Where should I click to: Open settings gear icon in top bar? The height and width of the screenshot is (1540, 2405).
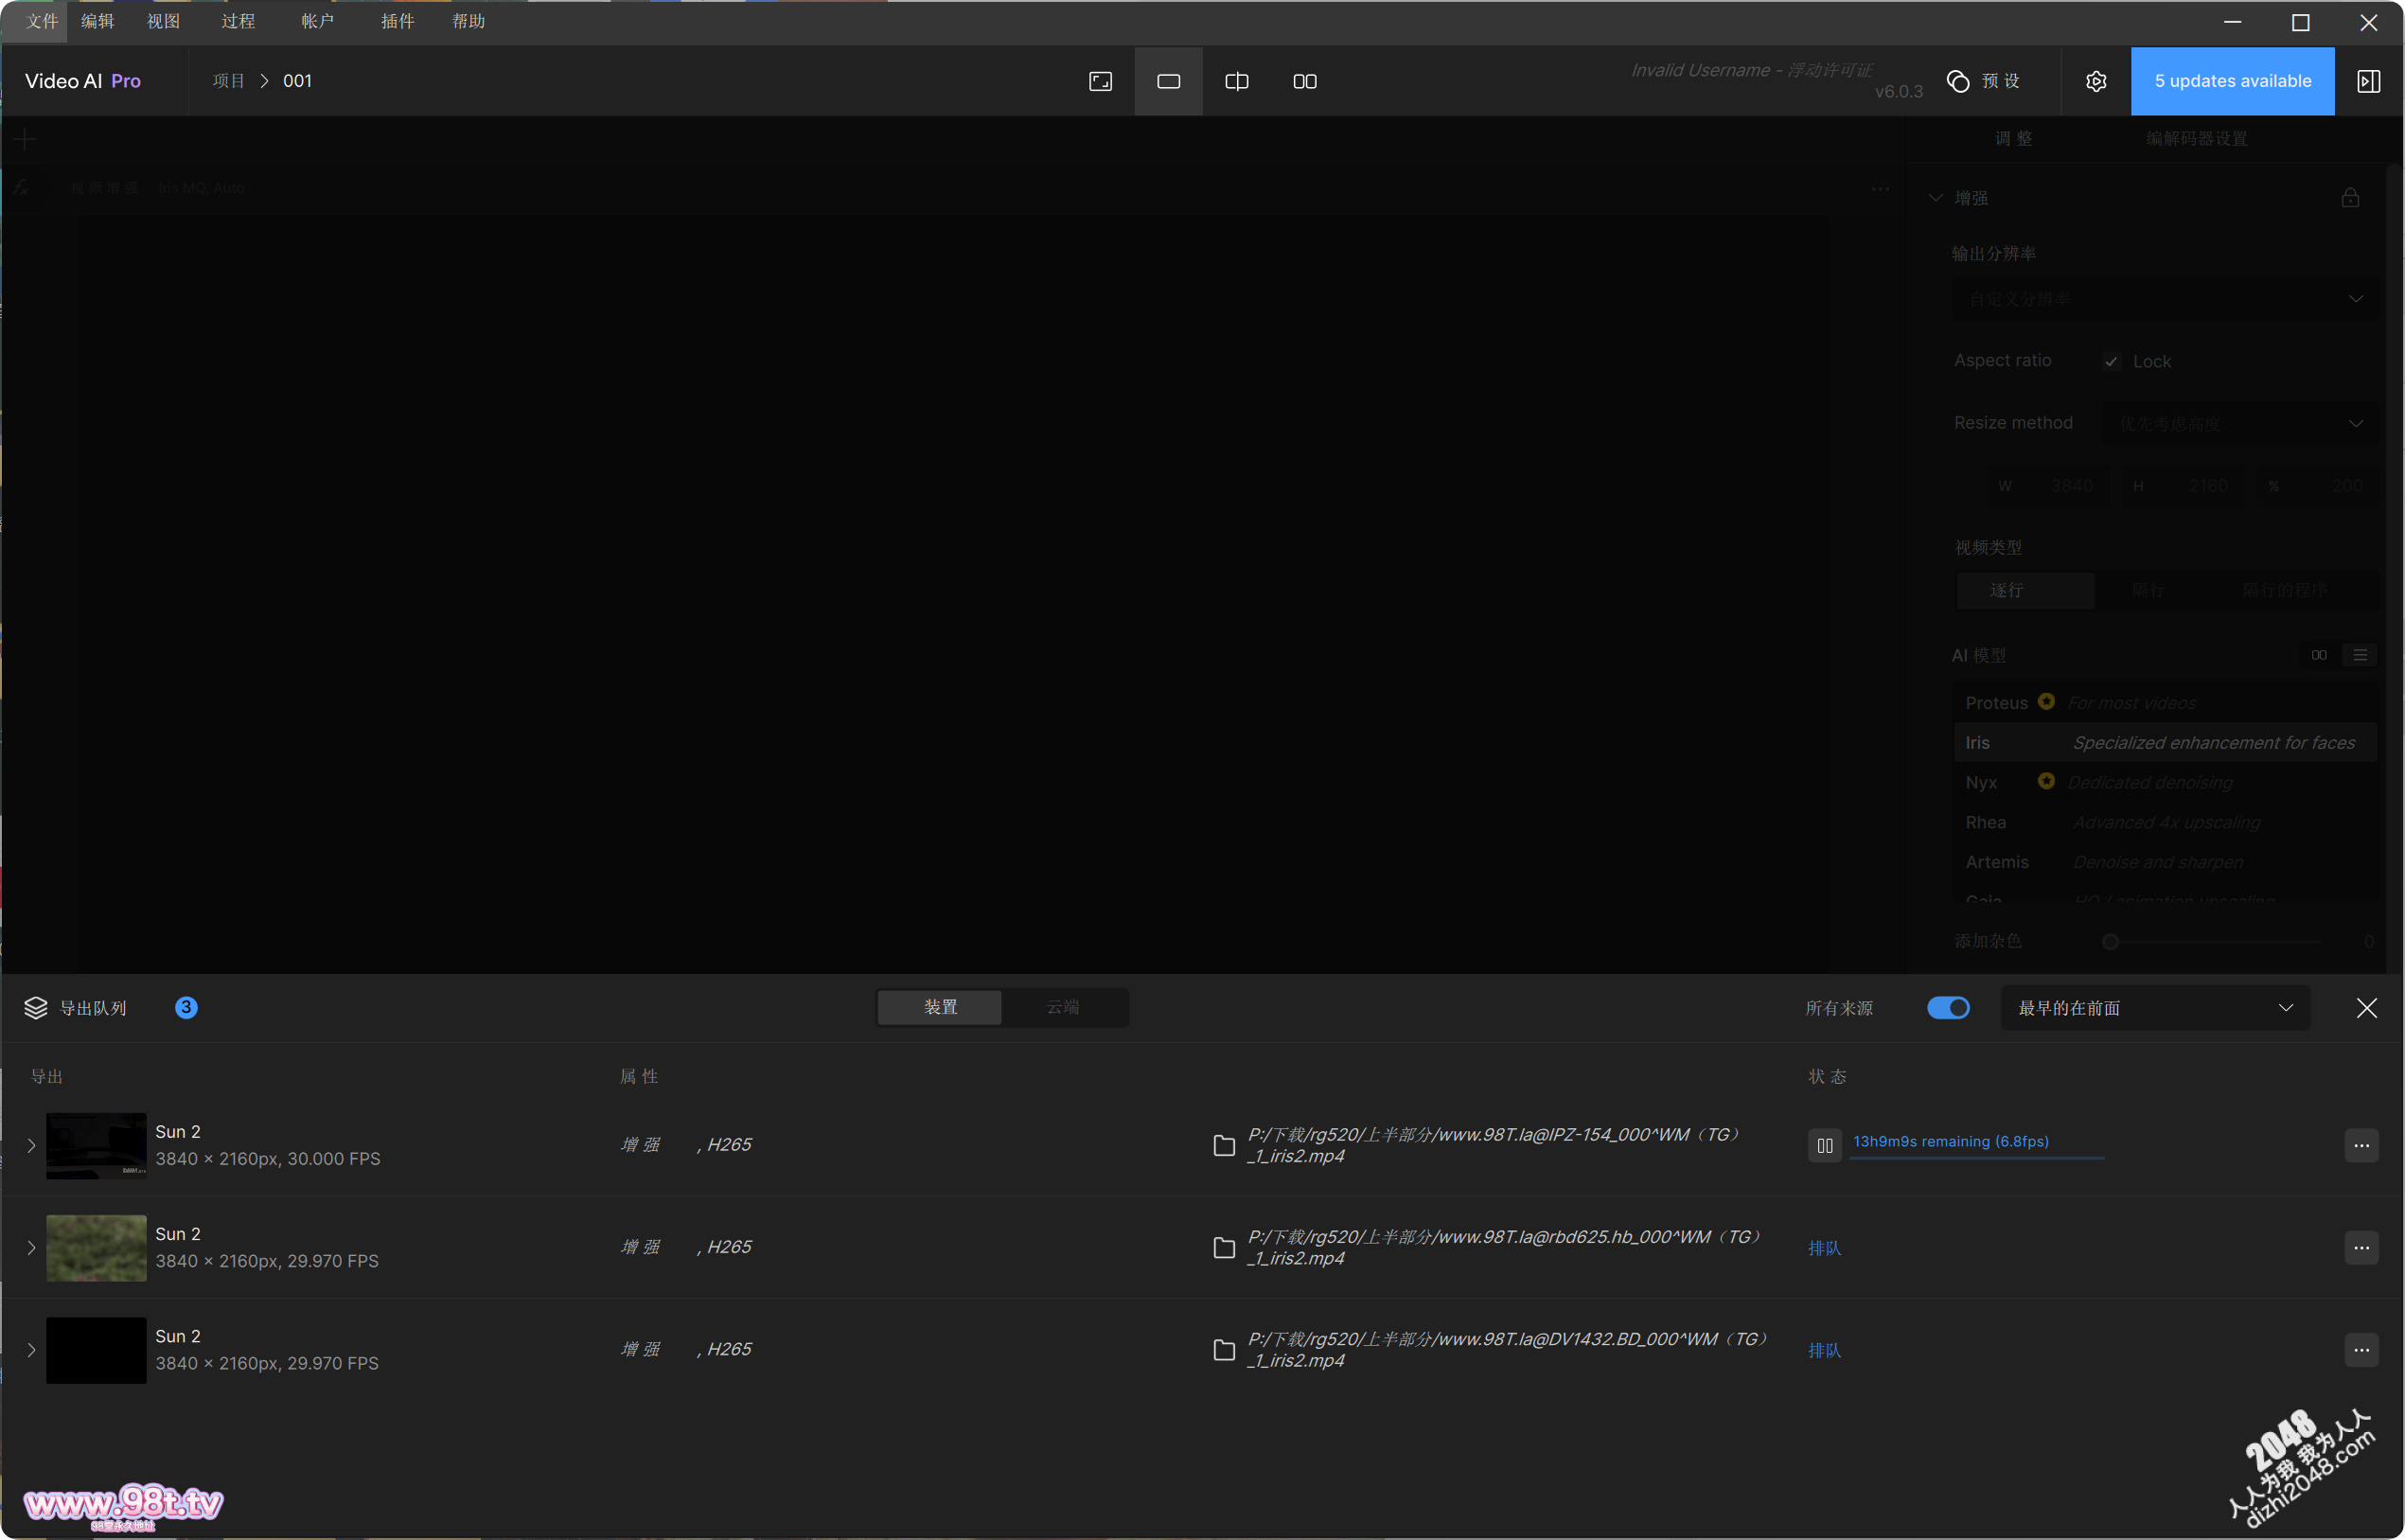click(x=2096, y=81)
